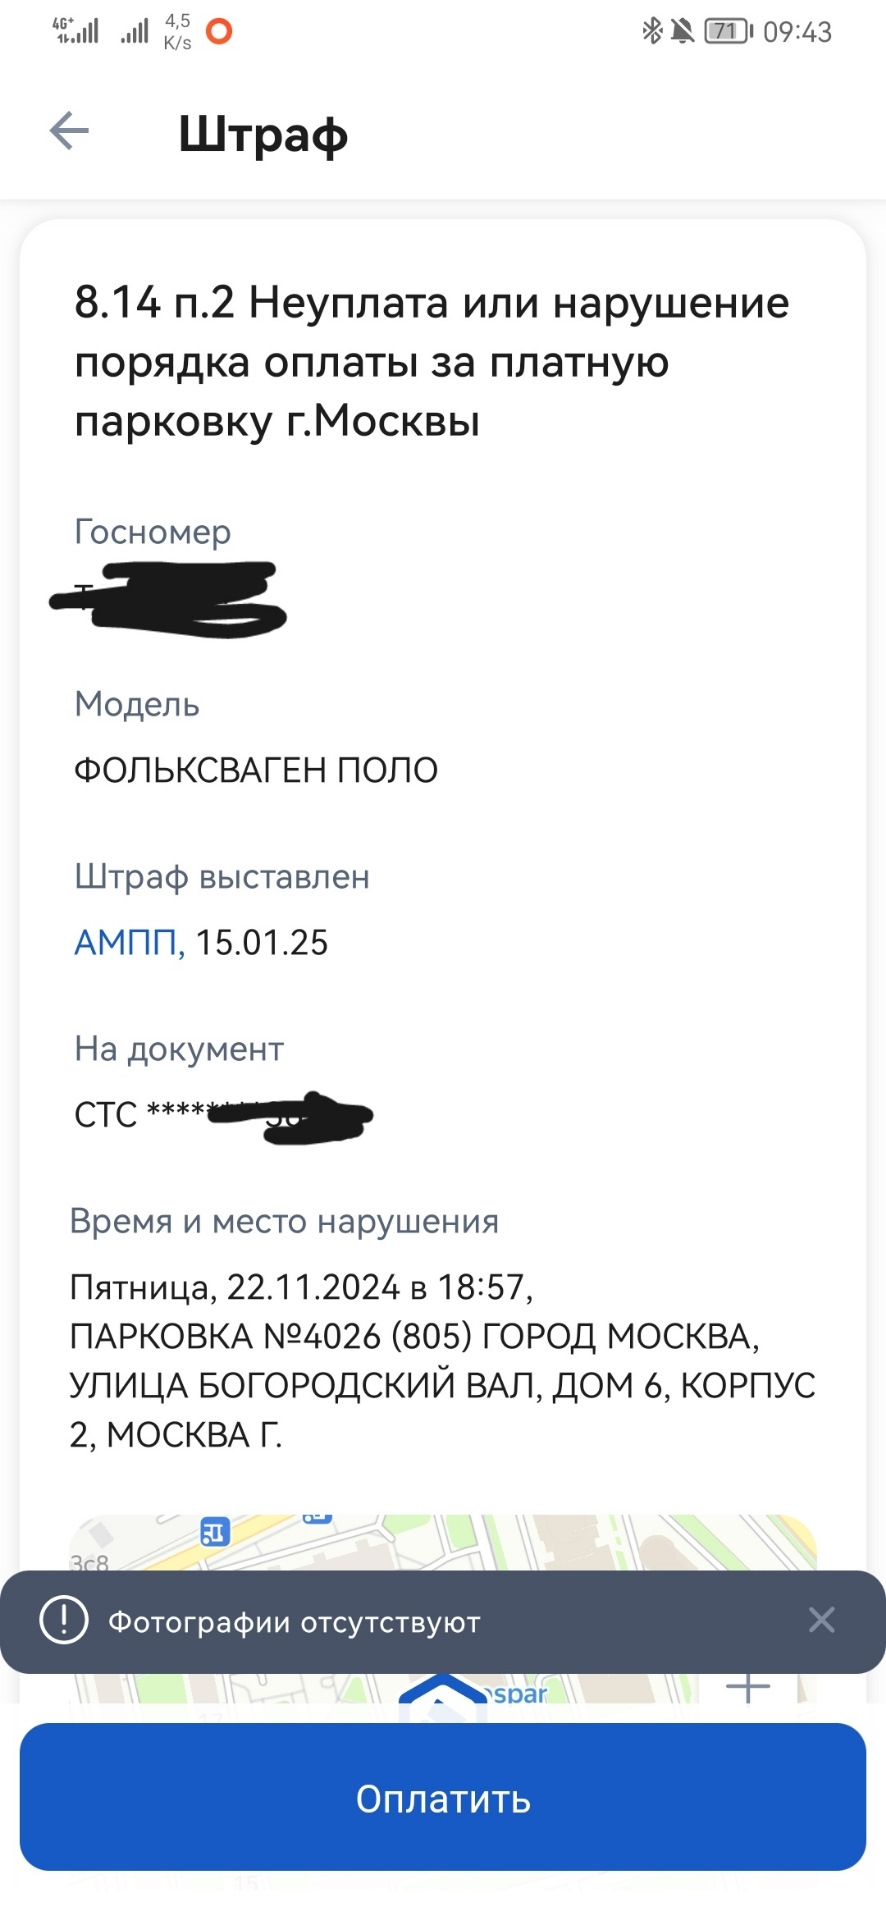Tap the back arrow in the header
The width and height of the screenshot is (886, 1920).
click(69, 131)
